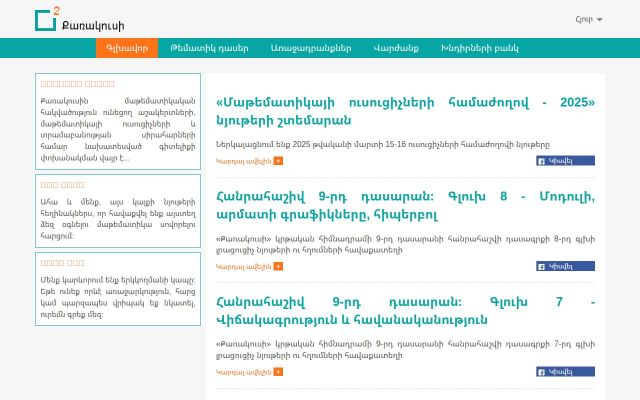Click the first sidebar box about Քառակուսին
This screenshot has width=640, height=400.
[x=118, y=122]
